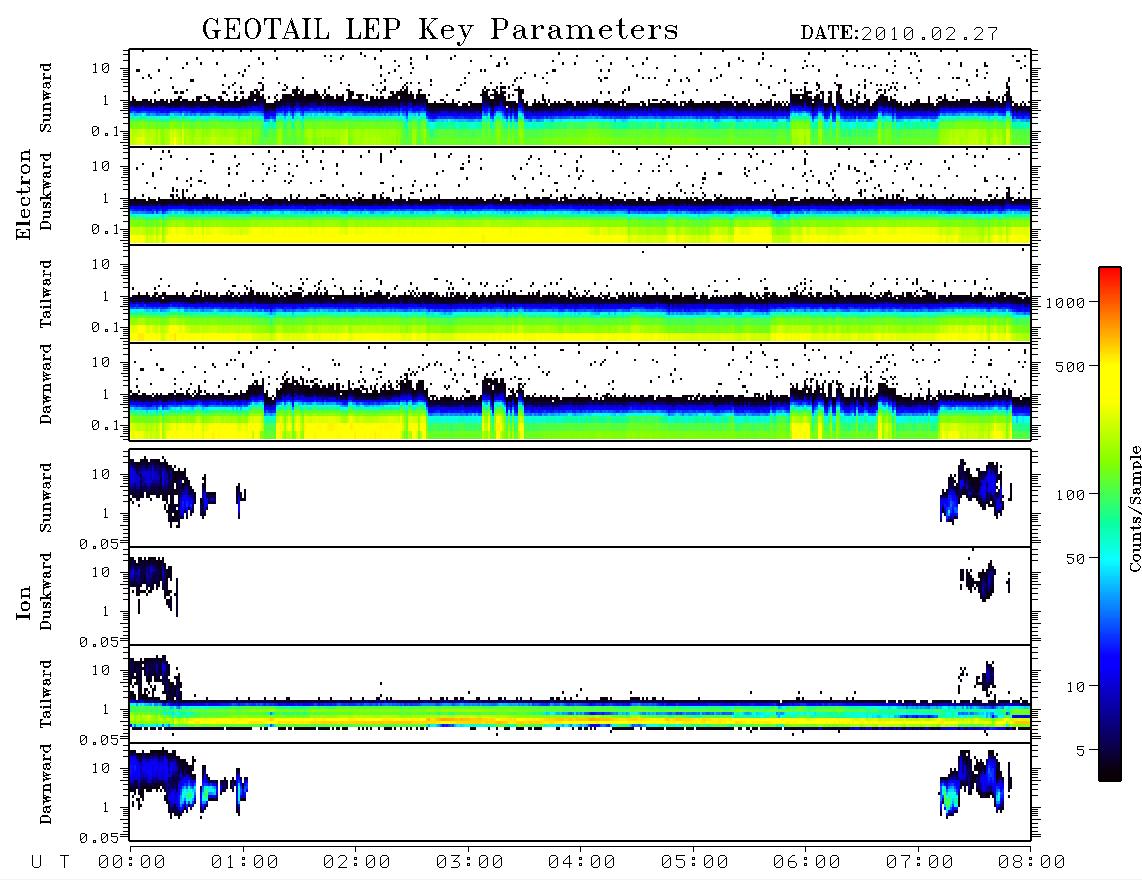The height and width of the screenshot is (880, 1142).
Task: Click the Ion Tailward panel label
Action: tap(46, 694)
